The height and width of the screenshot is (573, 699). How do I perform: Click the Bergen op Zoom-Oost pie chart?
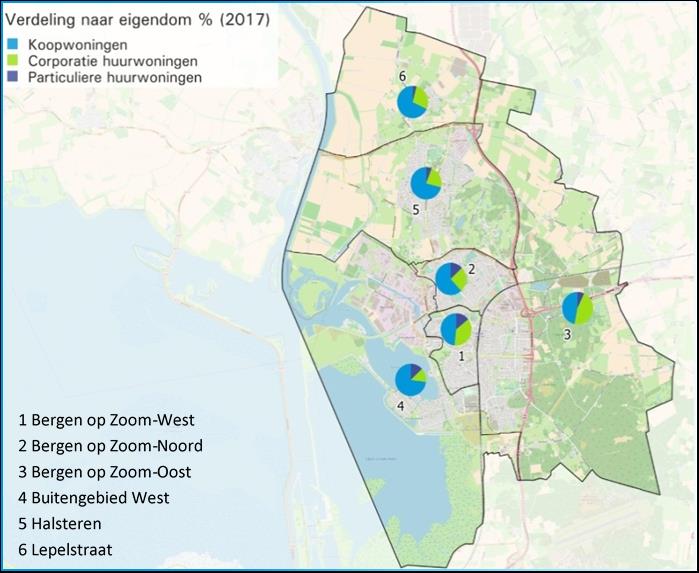point(577,309)
